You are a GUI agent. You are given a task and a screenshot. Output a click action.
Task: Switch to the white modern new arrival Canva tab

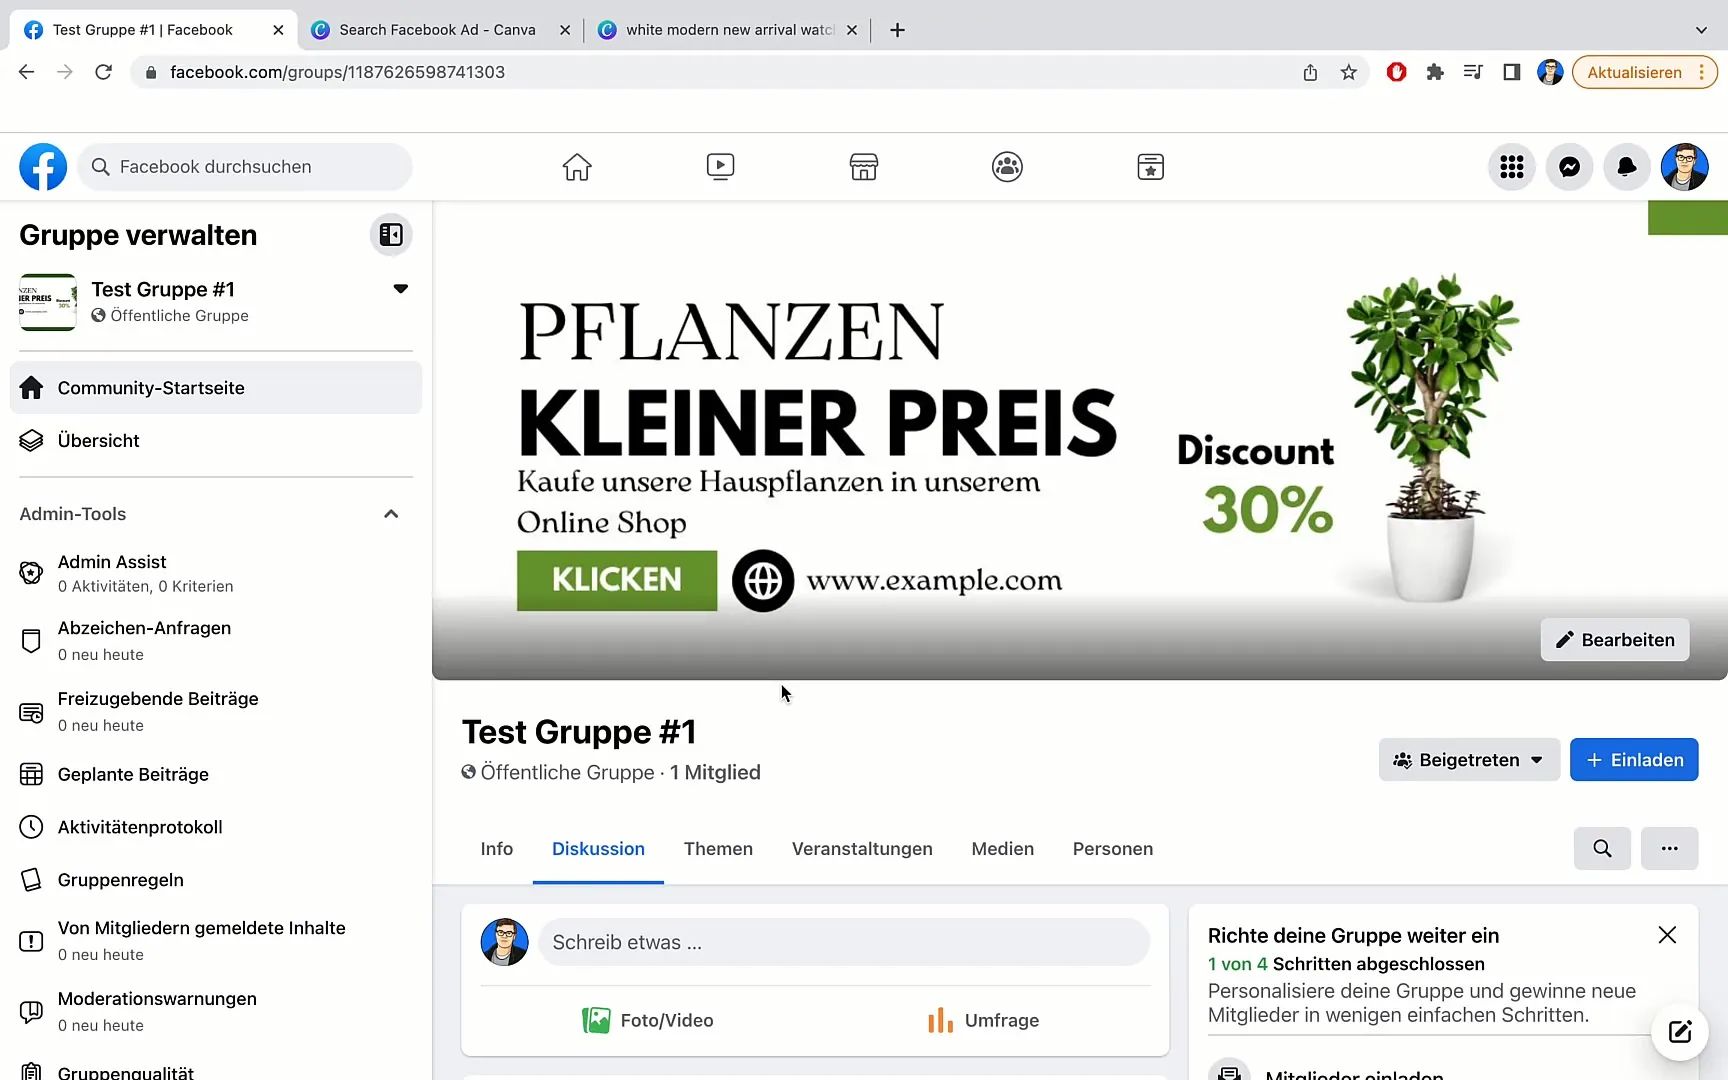729,30
